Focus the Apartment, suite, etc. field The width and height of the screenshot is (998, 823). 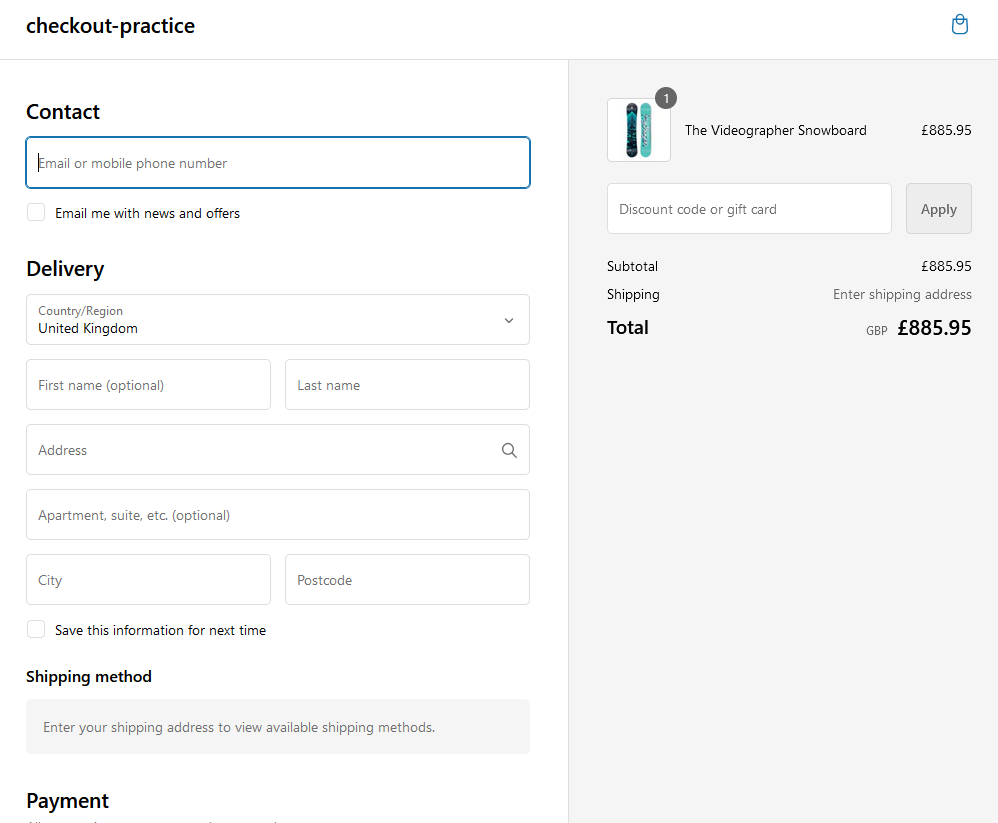pos(277,515)
